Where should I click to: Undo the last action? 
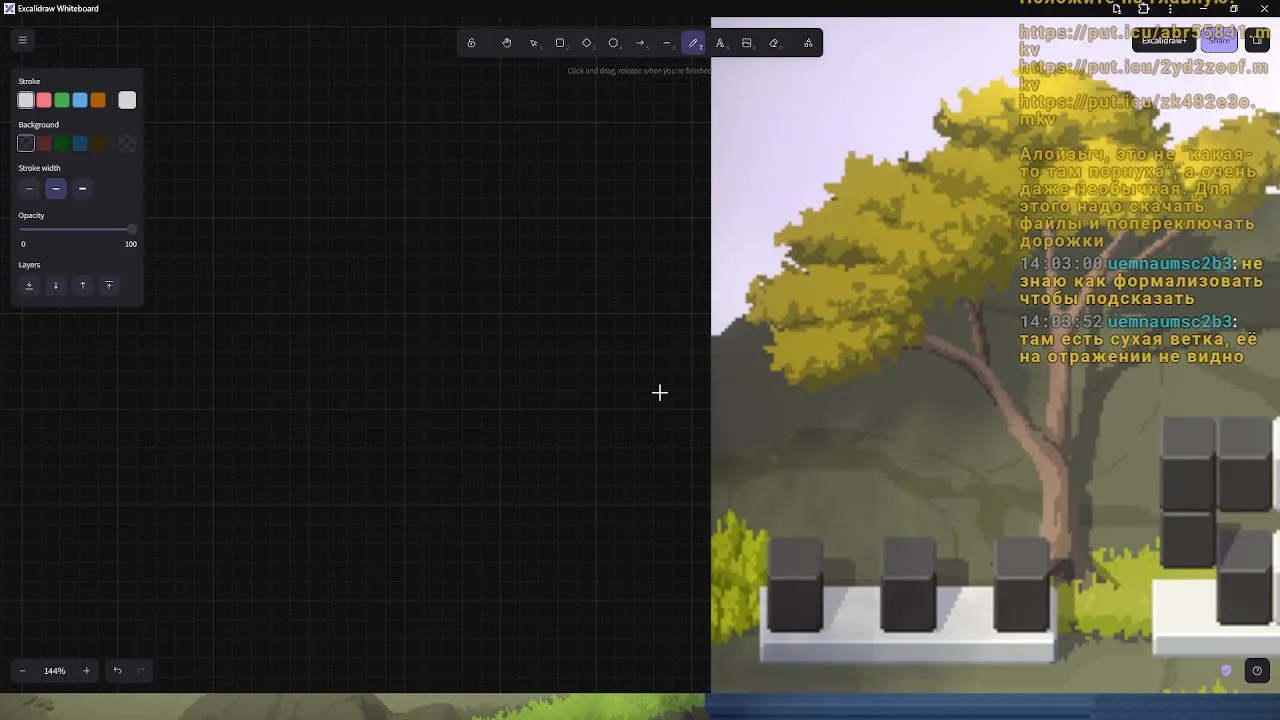point(117,671)
